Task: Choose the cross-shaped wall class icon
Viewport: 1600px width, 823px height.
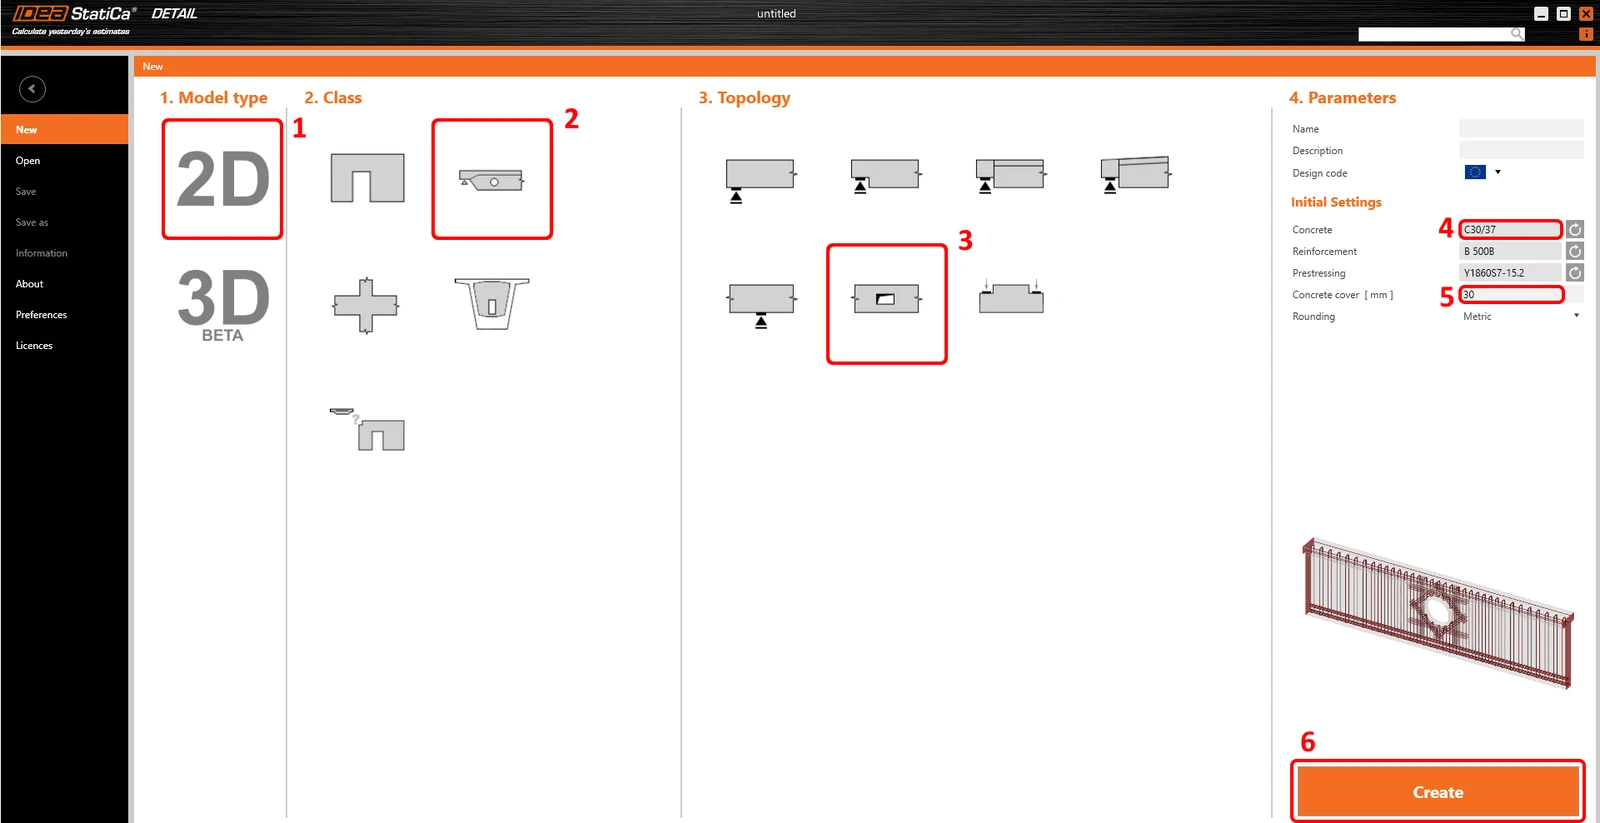Action: tap(366, 305)
